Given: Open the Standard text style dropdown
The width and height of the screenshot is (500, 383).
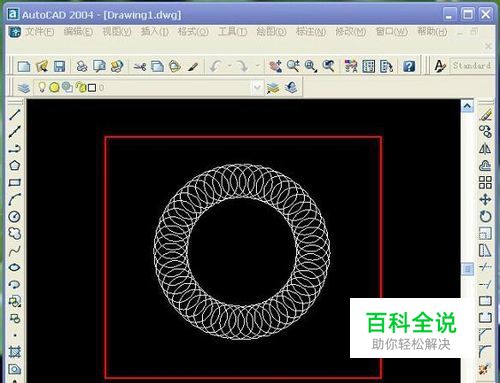Looking at the screenshot, I should click(472, 66).
